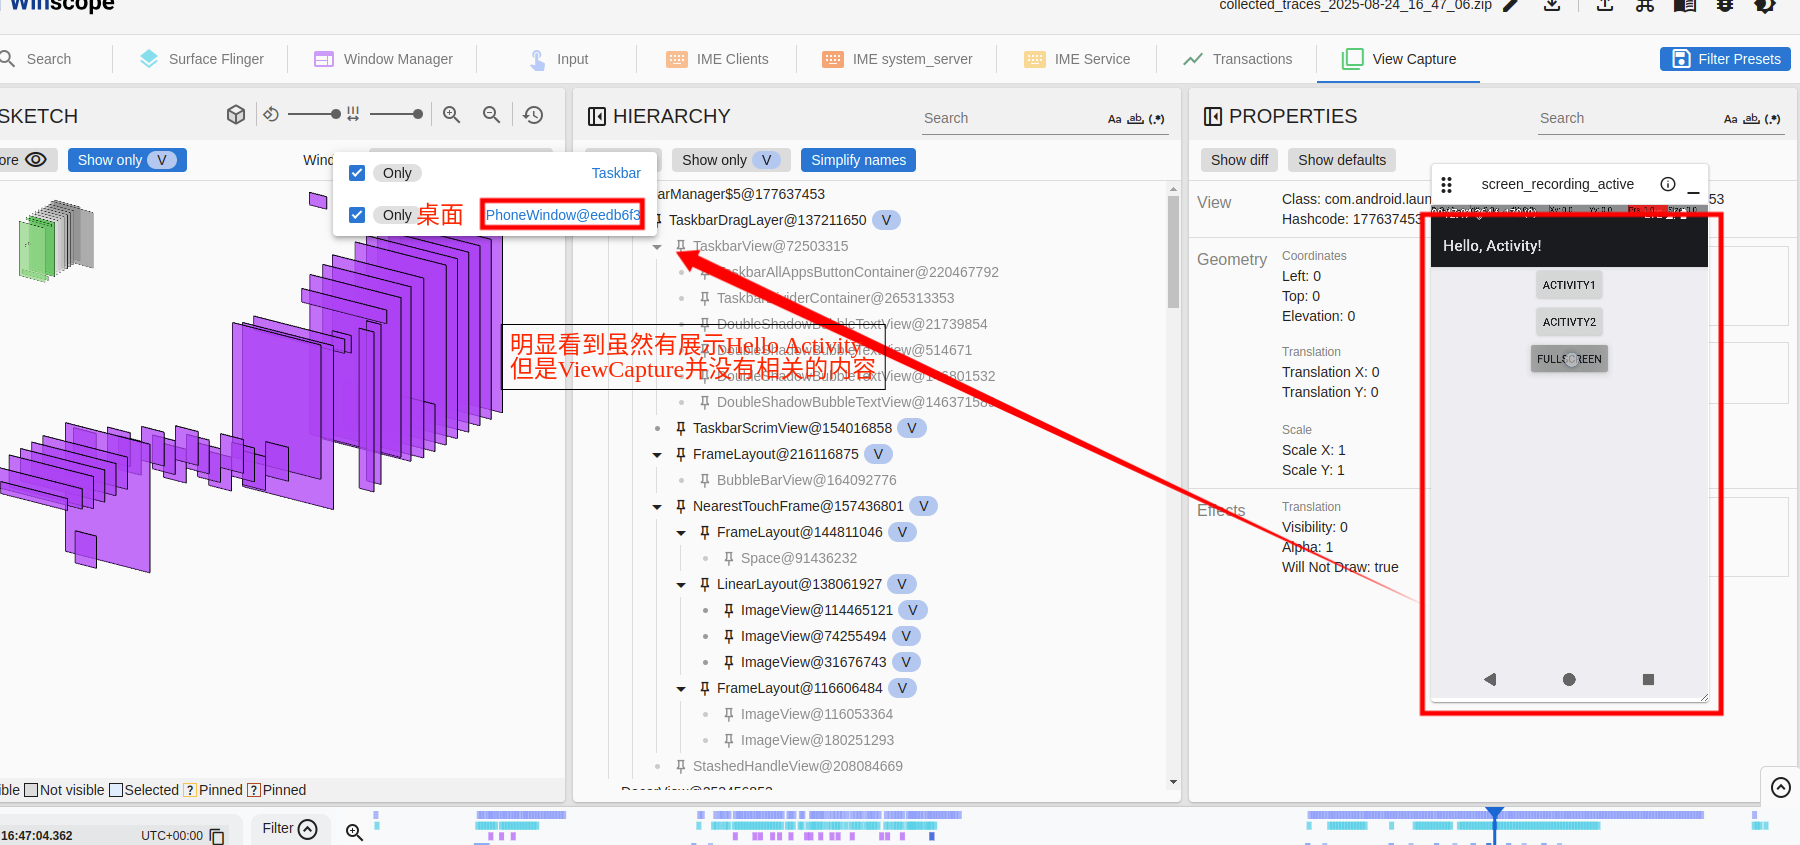Open the keyboard shortcuts command icon
1800x845 pixels.
1645,5
